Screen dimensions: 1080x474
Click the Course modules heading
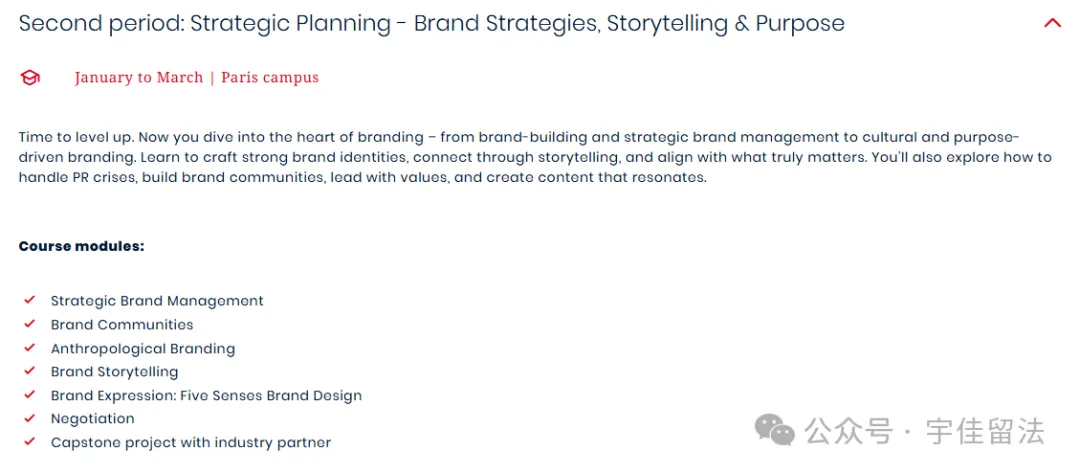tap(81, 246)
